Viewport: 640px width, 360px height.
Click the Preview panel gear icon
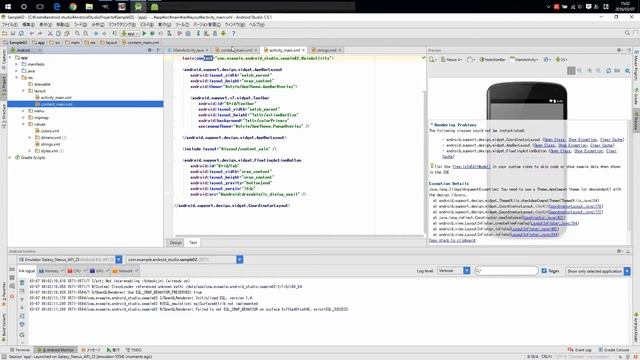click(619, 50)
